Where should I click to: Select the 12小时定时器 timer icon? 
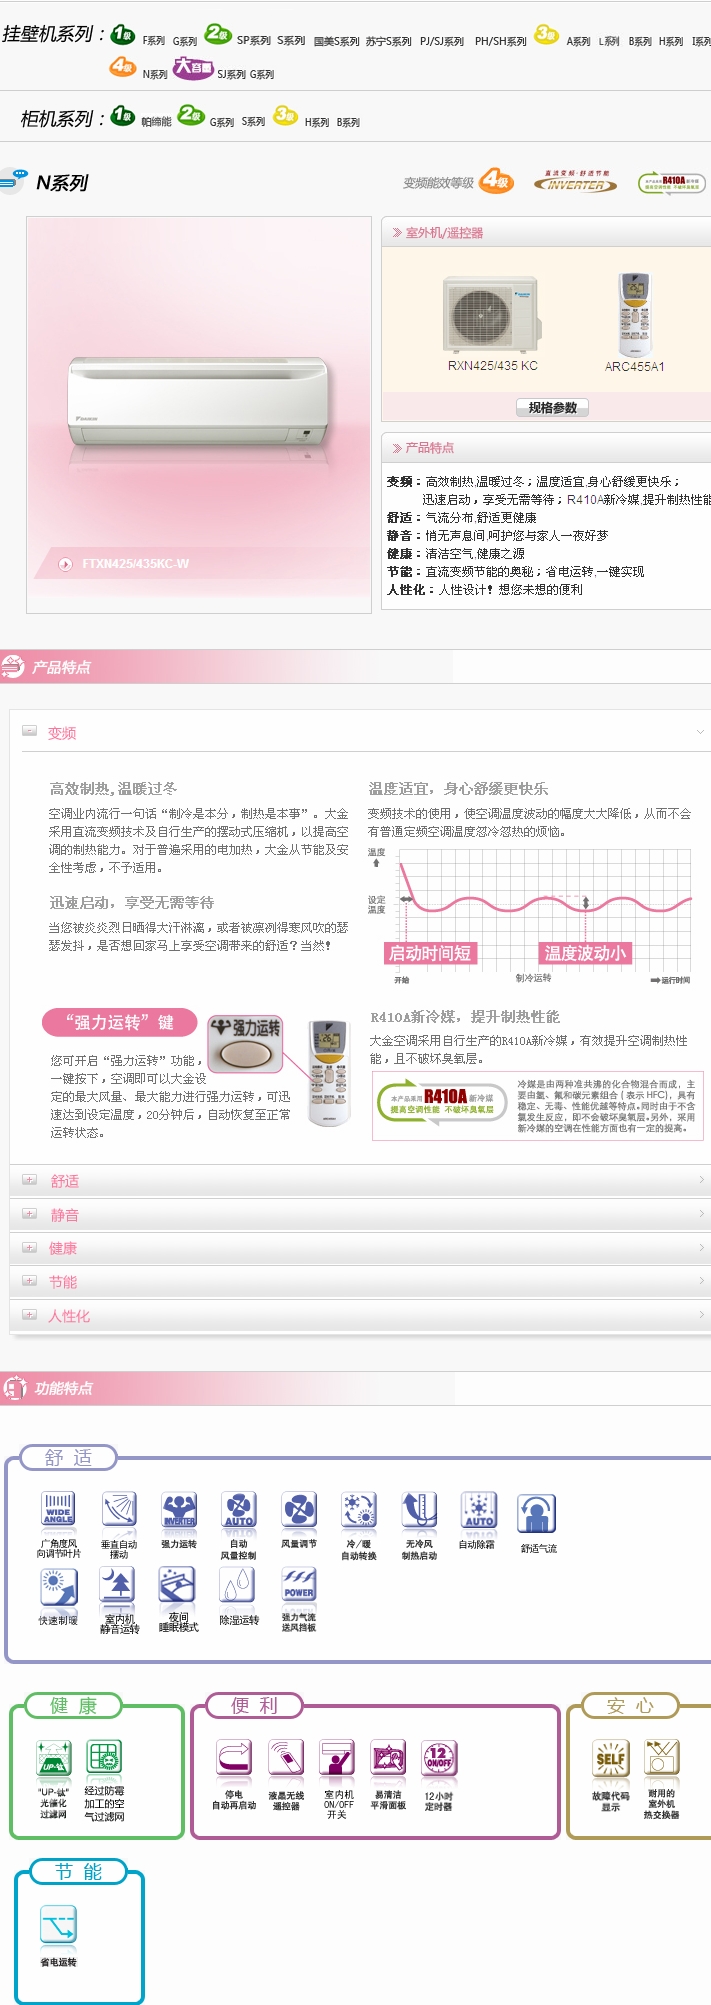click(438, 1758)
